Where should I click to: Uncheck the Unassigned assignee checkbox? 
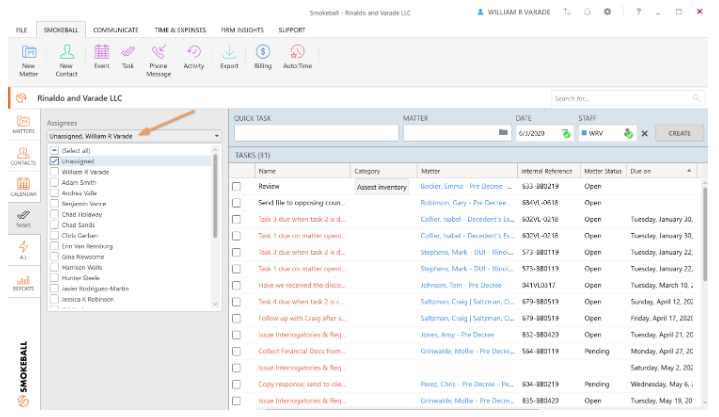point(55,161)
